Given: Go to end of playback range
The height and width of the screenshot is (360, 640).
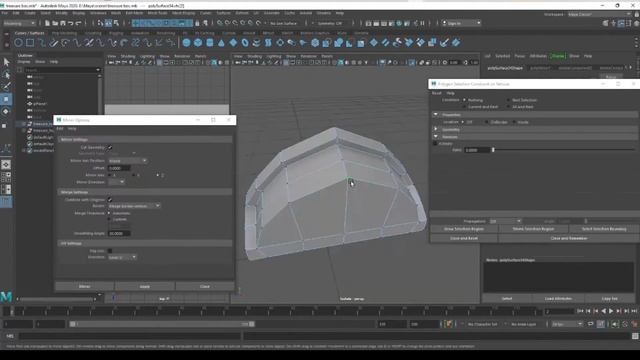Looking at the screenshot, I should pyautogui.click(x=634, y=311).
